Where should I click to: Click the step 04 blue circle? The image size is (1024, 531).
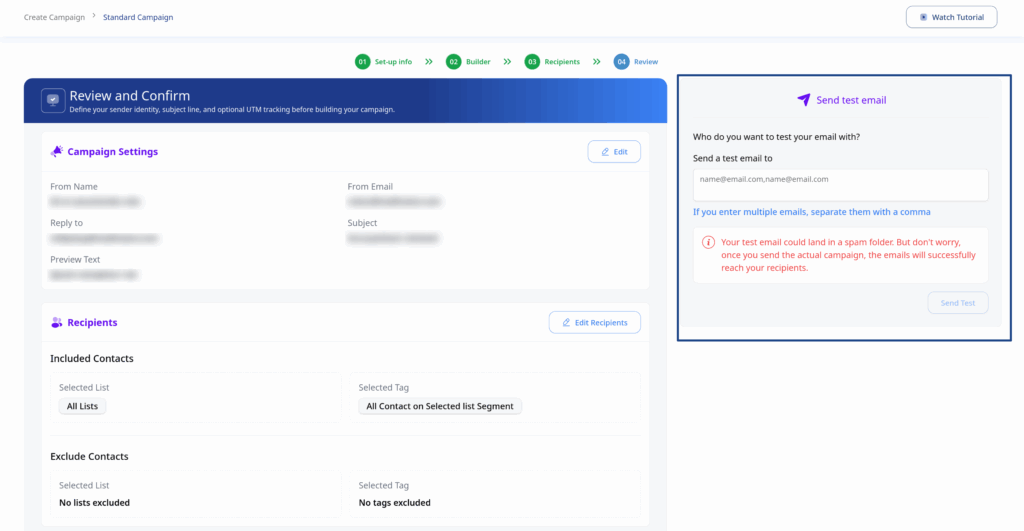click(622, 62)
